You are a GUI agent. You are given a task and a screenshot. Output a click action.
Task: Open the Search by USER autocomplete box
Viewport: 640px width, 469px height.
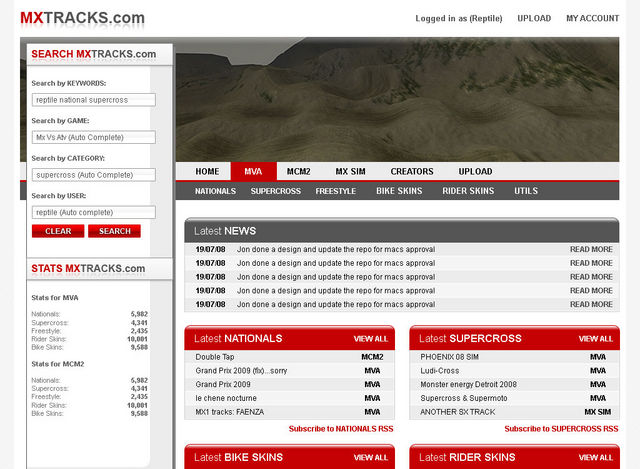point(93,212)
